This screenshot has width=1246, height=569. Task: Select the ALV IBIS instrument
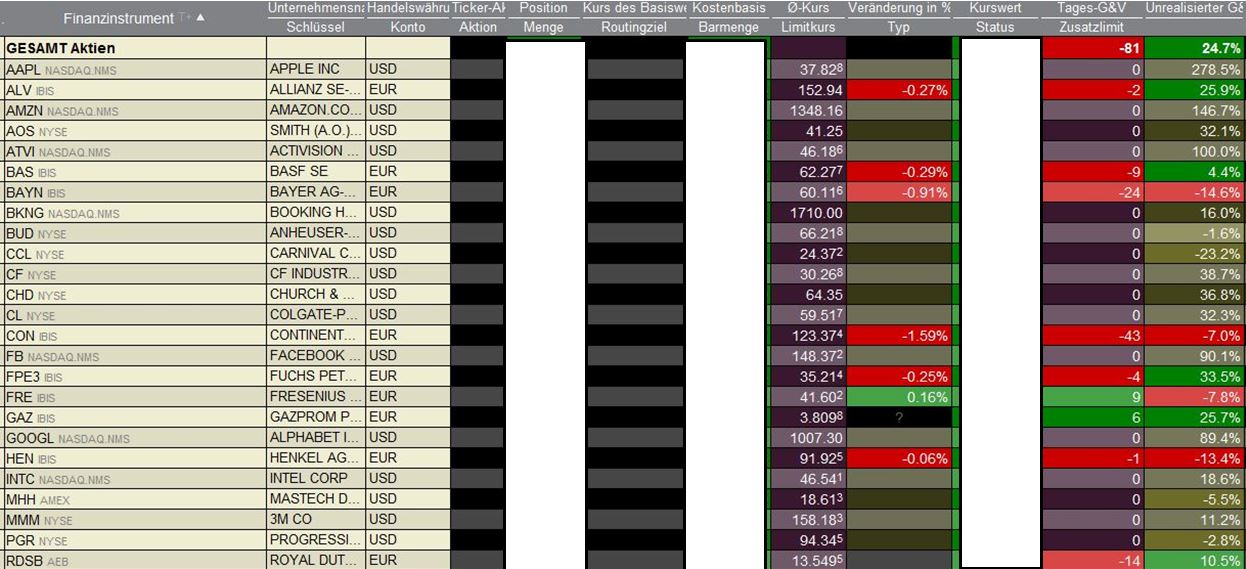coord(134,90)
